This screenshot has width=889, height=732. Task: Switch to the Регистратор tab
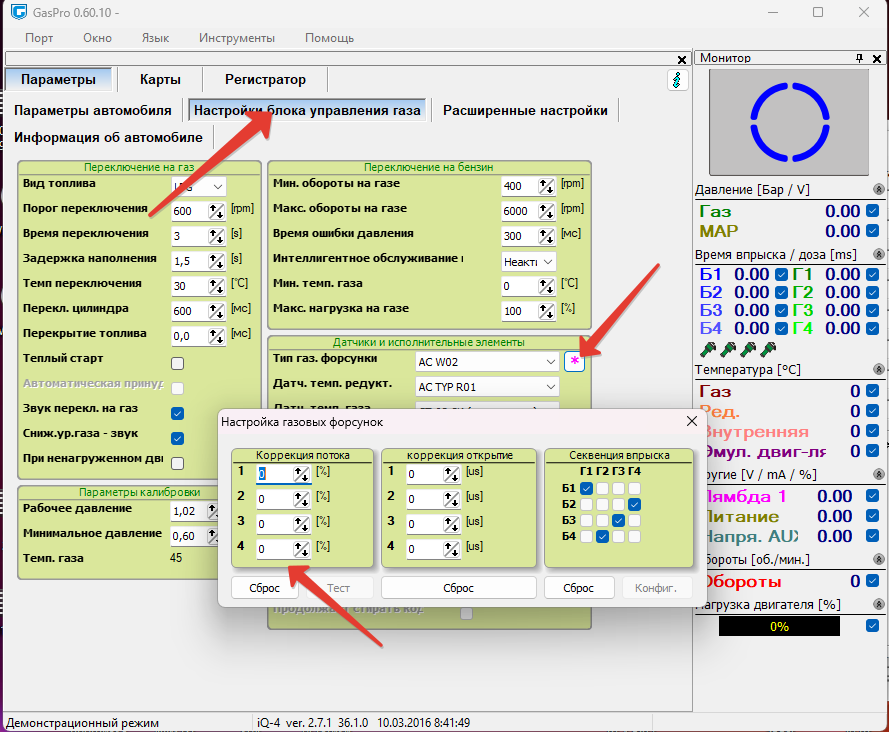pyautogui.click(x=265, y=79)
